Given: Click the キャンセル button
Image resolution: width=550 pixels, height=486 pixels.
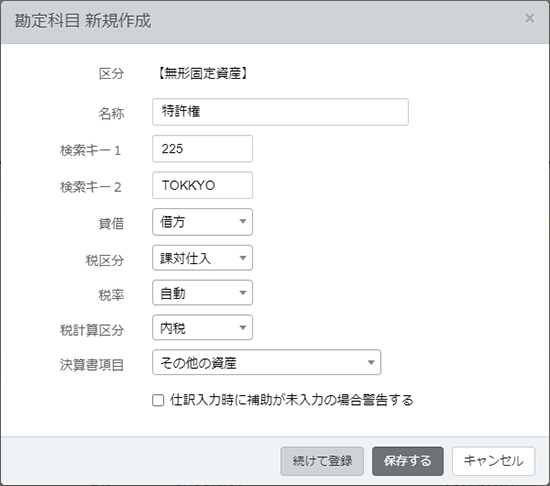Looking at the screenshot, I should point(494,461).
